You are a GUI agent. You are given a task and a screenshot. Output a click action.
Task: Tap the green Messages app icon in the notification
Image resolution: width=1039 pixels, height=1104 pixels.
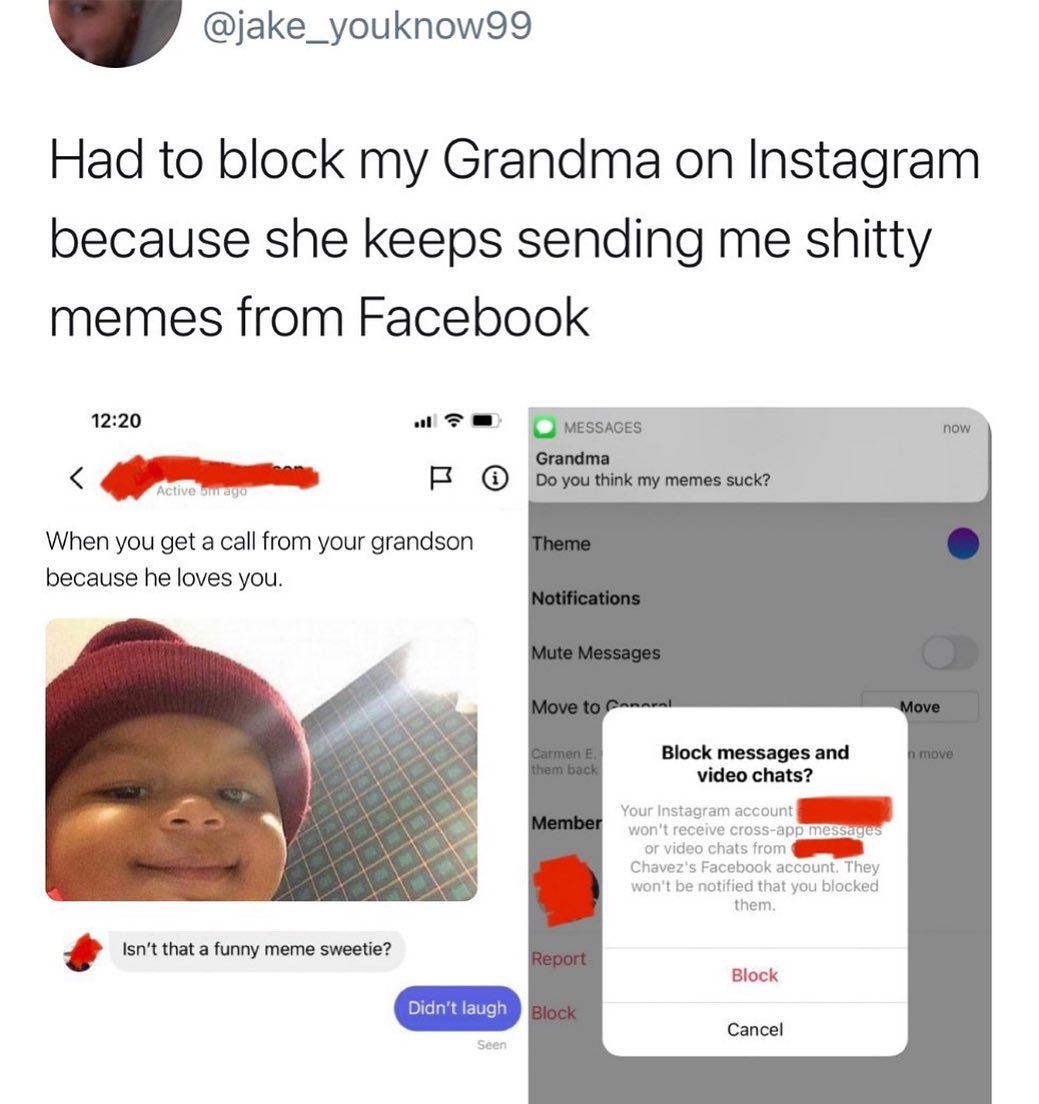(x=545, y=427)
